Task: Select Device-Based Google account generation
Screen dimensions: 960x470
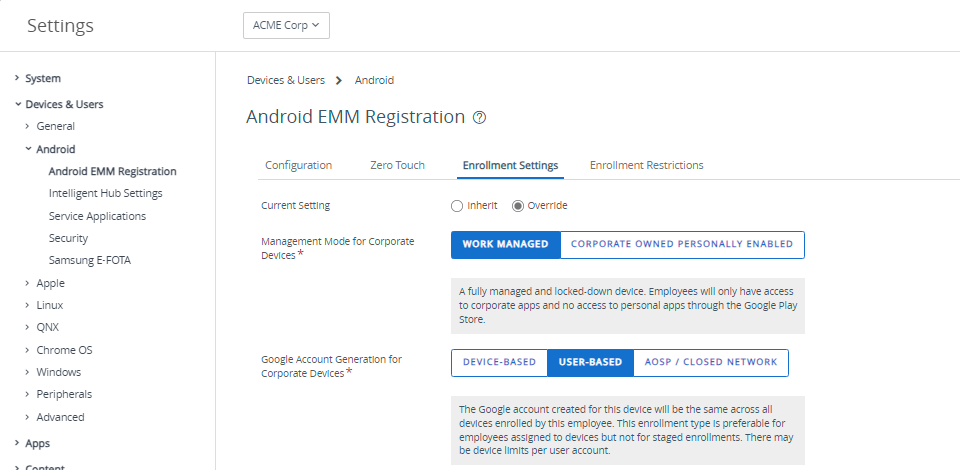Action: (499, 362)
